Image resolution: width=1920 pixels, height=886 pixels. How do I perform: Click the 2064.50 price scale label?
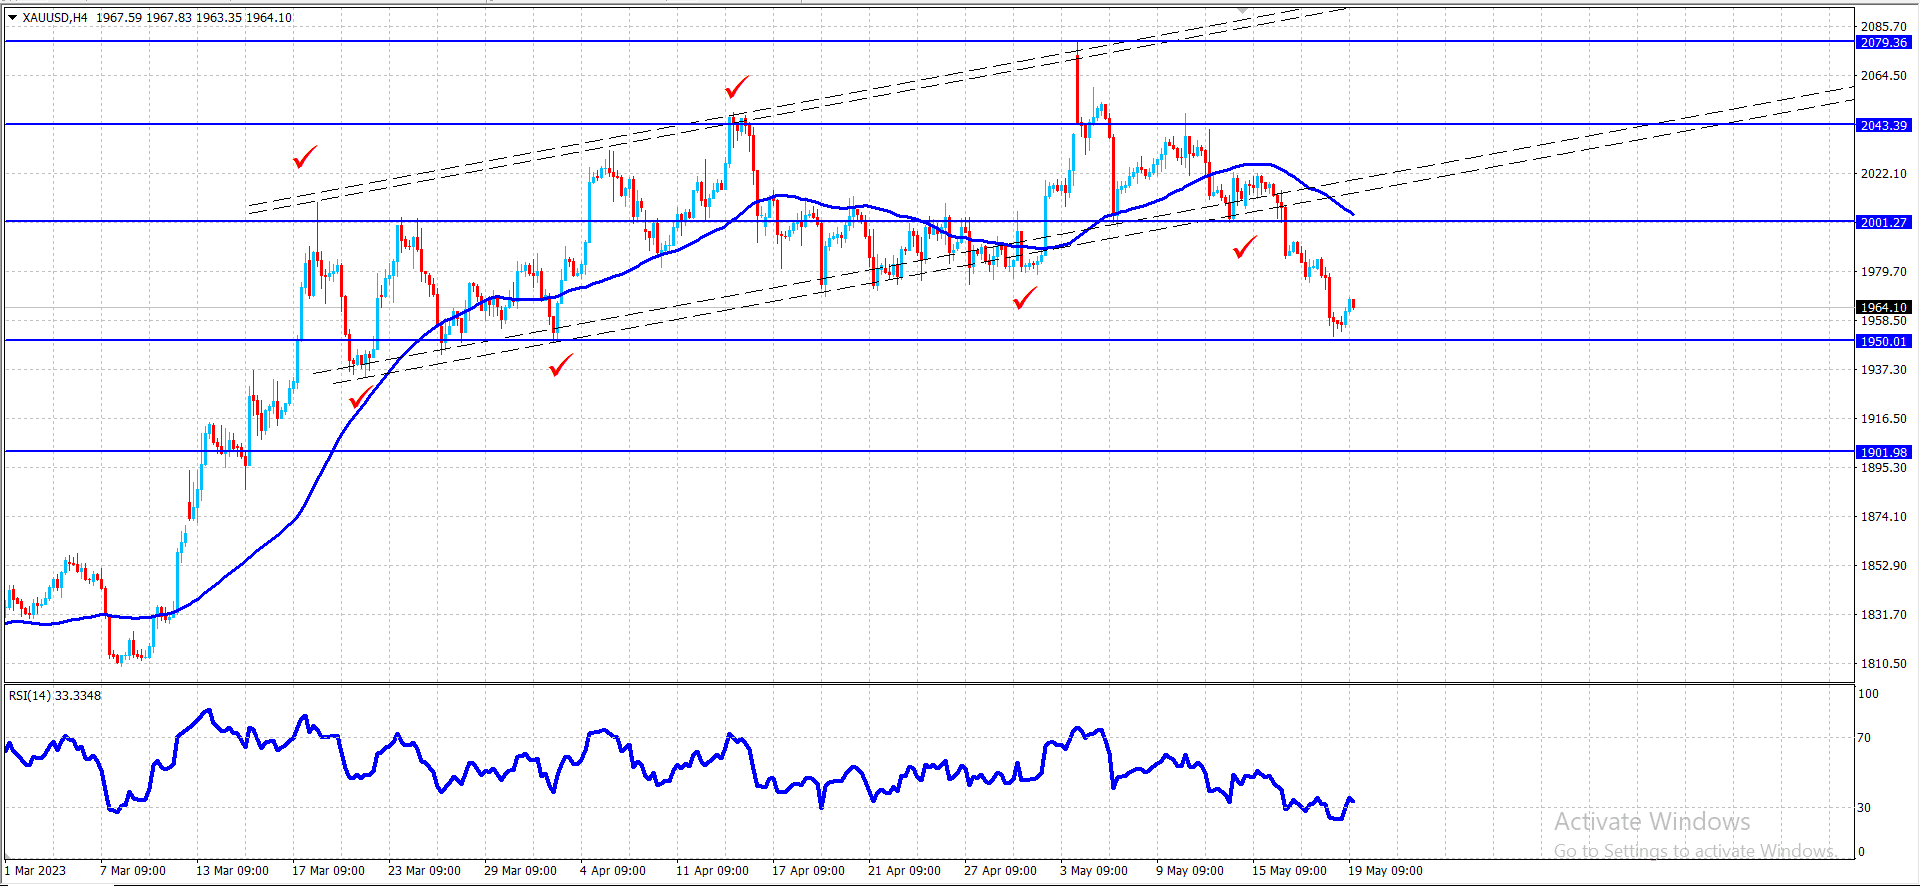point(1883,76)
